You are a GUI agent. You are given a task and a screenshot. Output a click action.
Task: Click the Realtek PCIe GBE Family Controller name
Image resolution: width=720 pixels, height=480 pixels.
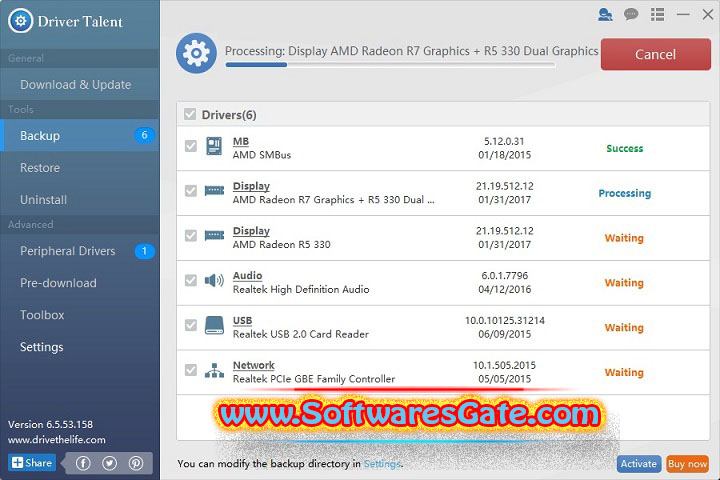pyautogui.click(x=314, y=379)
